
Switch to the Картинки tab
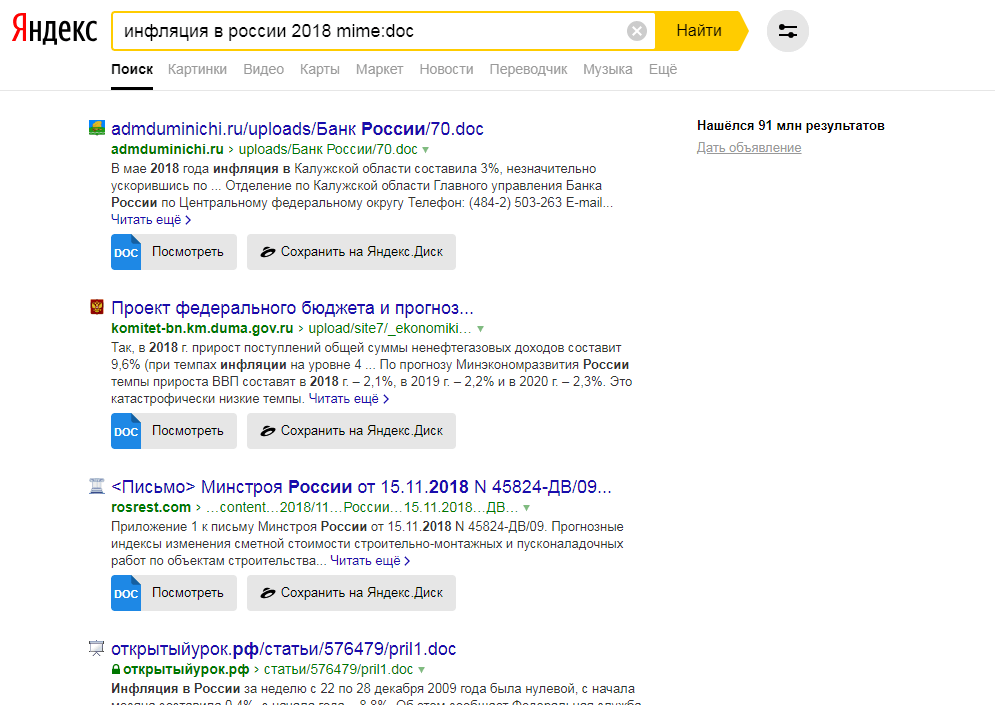coord(197,69)
